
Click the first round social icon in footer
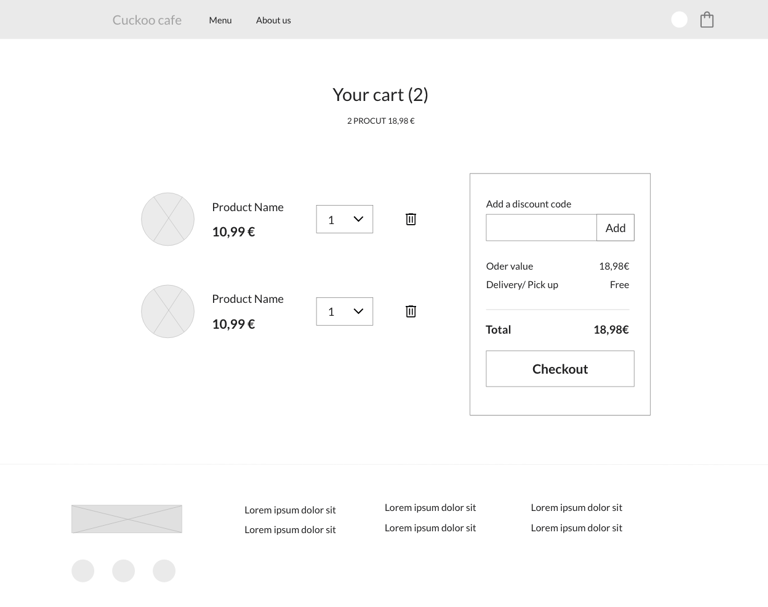pyautogui.click(x=83, y=571)
